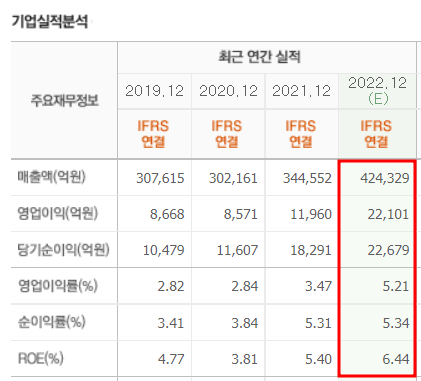Select operating profit value 8,668
421x381 pixels.
(167, 214)
